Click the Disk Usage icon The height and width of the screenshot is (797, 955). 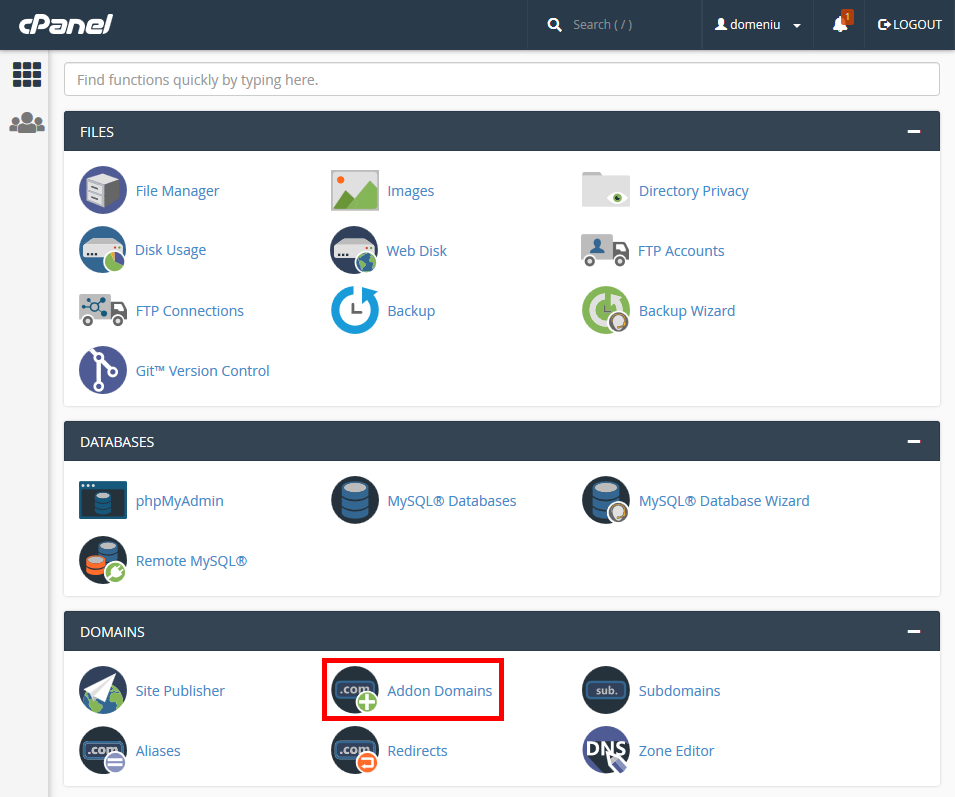click(103, 250)
